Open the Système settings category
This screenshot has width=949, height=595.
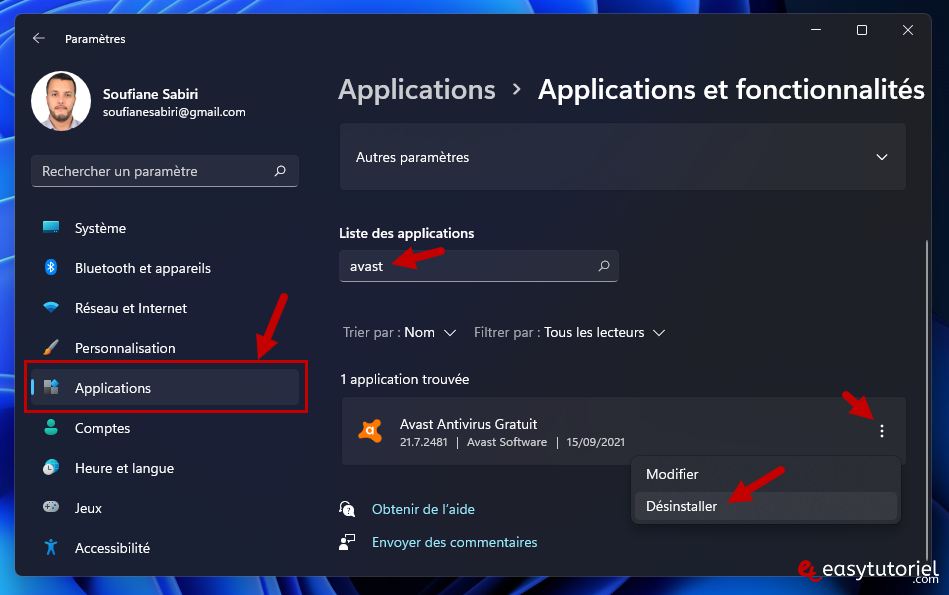(x=165, y=228)
